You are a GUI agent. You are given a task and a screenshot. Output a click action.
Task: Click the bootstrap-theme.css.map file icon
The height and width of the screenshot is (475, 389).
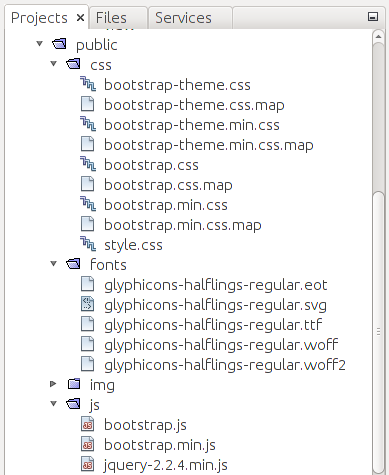point(88,104)
